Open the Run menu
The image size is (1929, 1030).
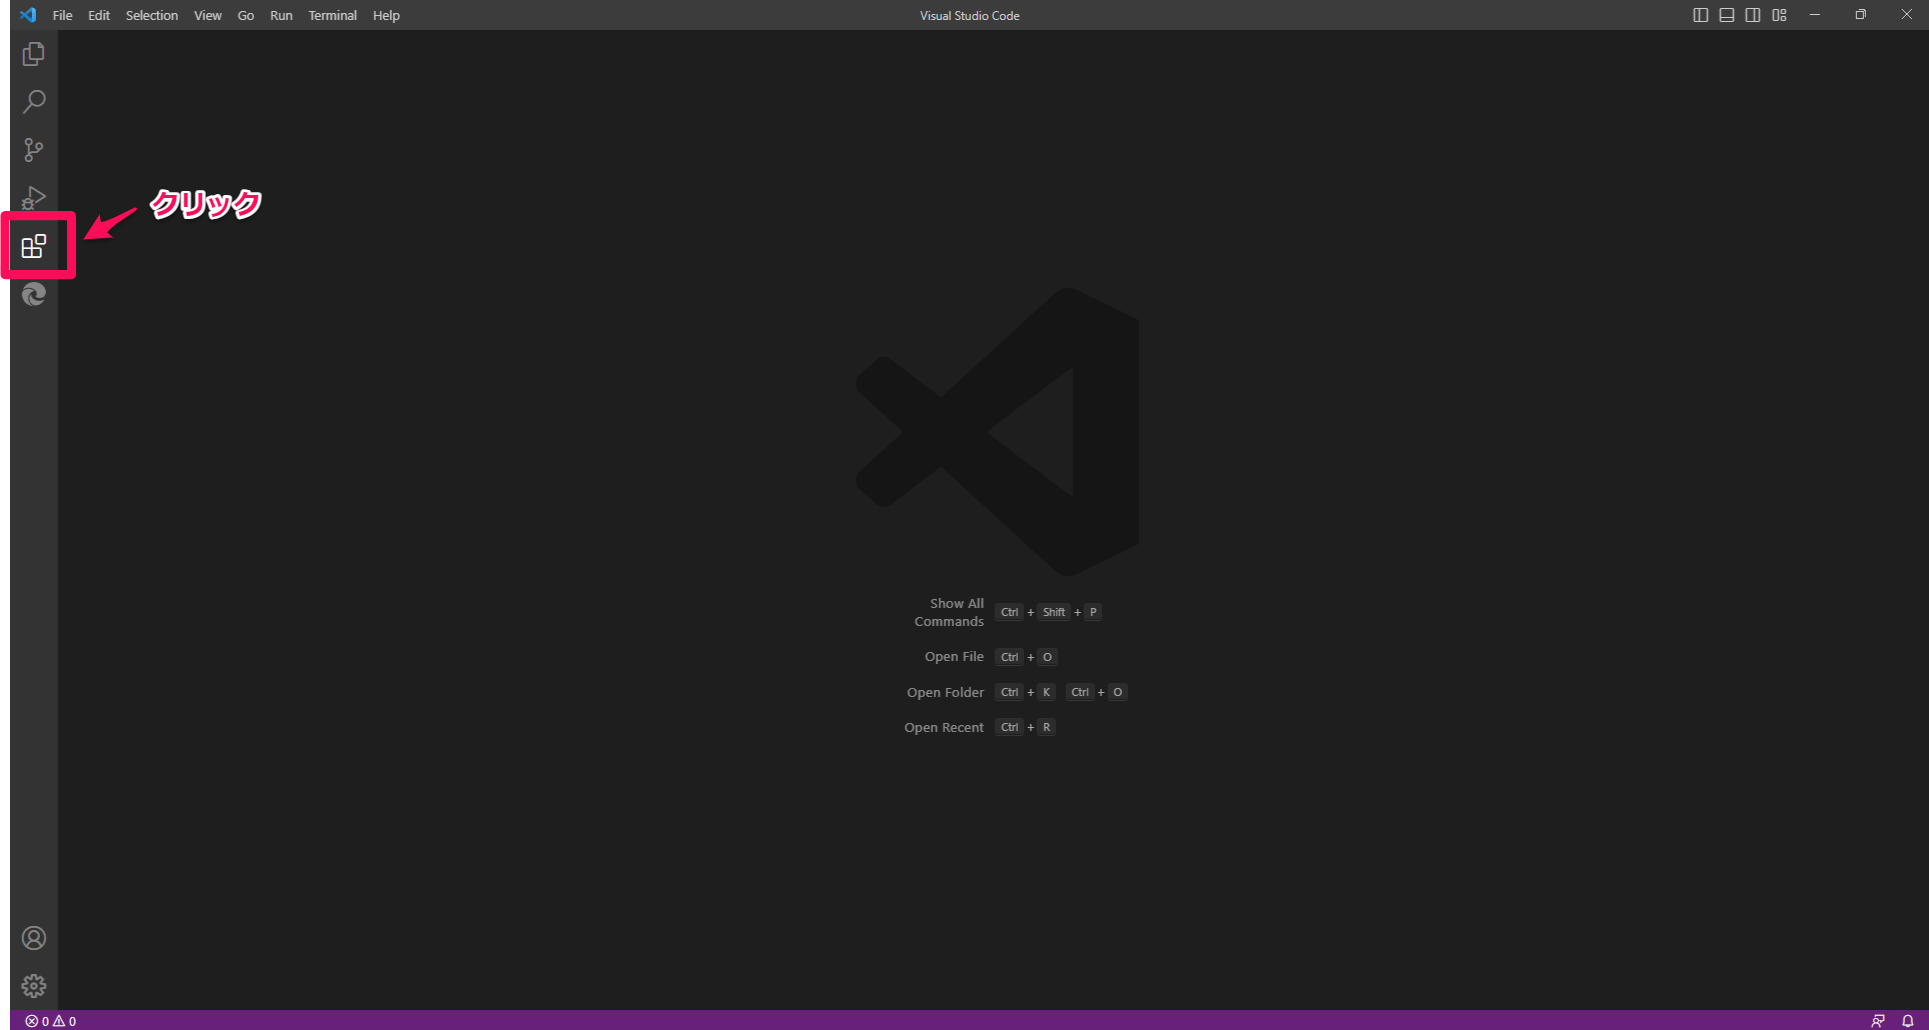click(x=281, y=15)
